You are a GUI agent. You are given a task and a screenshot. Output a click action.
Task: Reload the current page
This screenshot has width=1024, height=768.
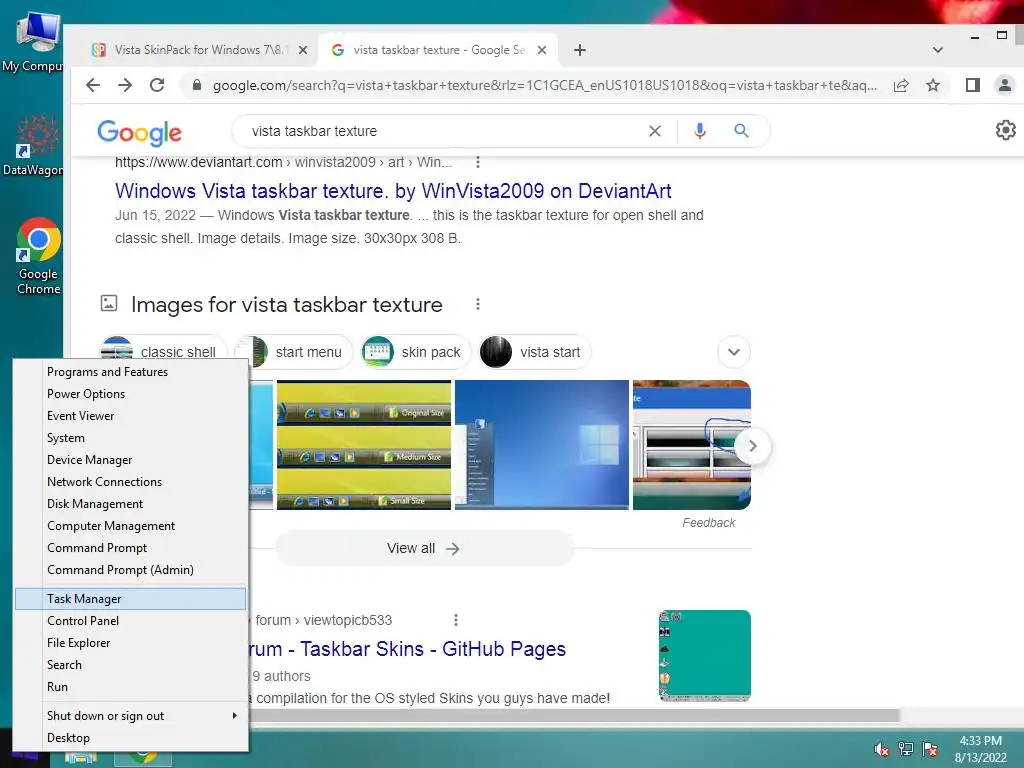(157, 85)
